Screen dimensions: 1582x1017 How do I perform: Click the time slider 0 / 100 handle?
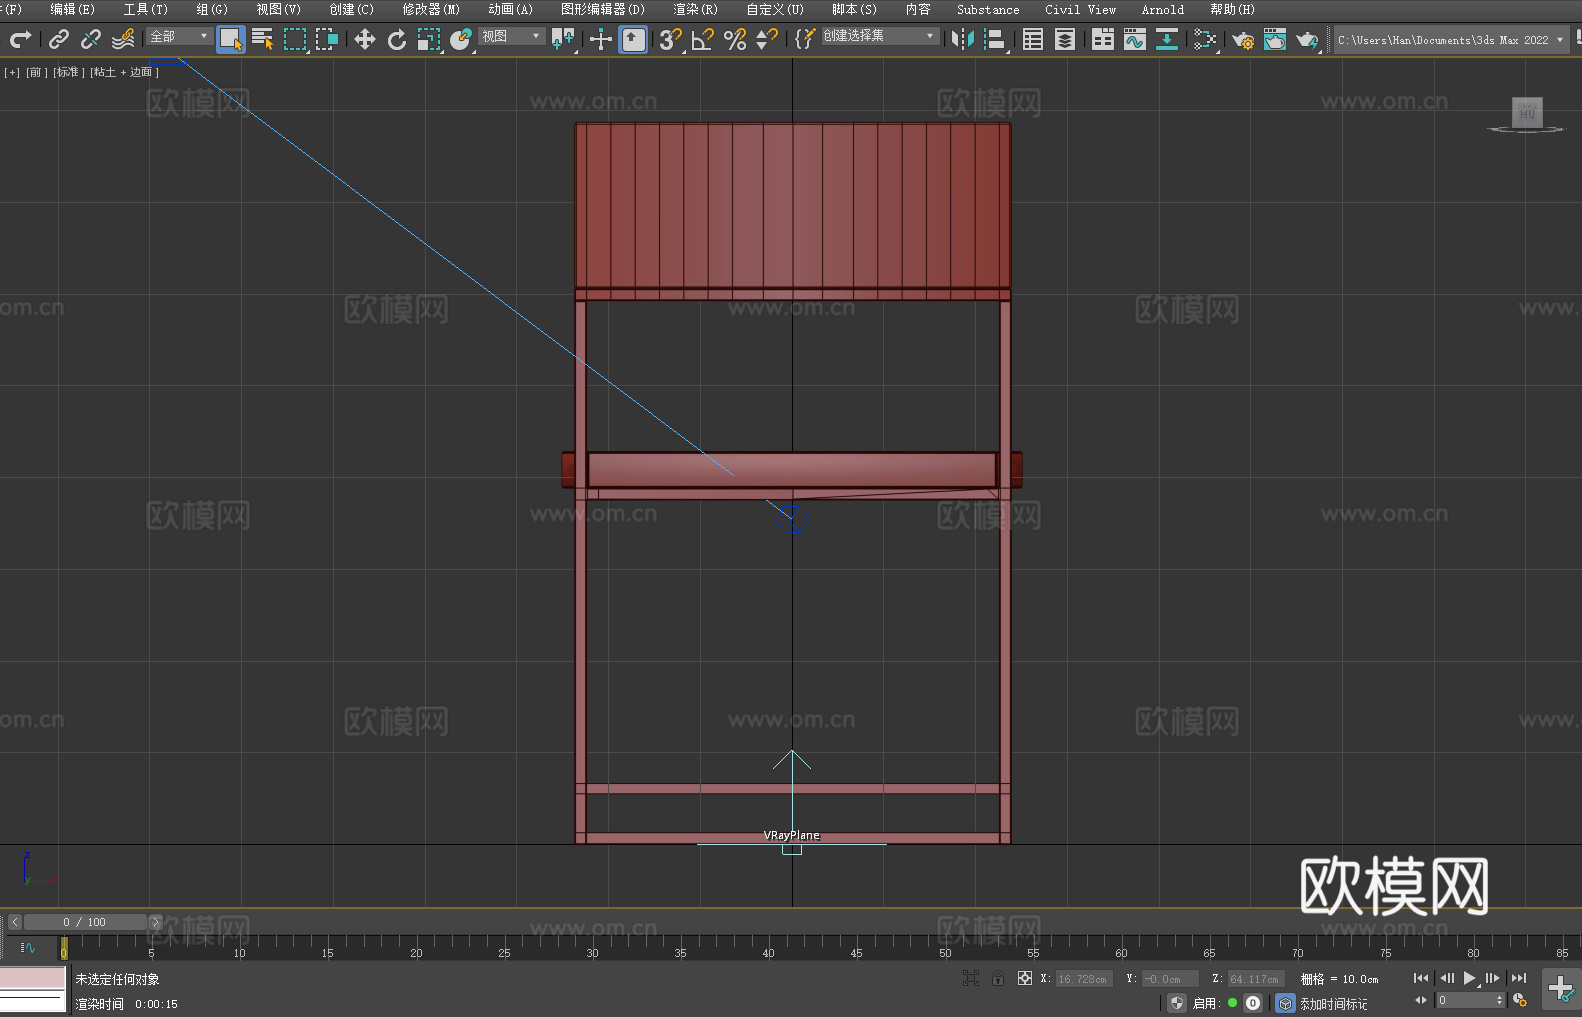click(x=85, y=922)
